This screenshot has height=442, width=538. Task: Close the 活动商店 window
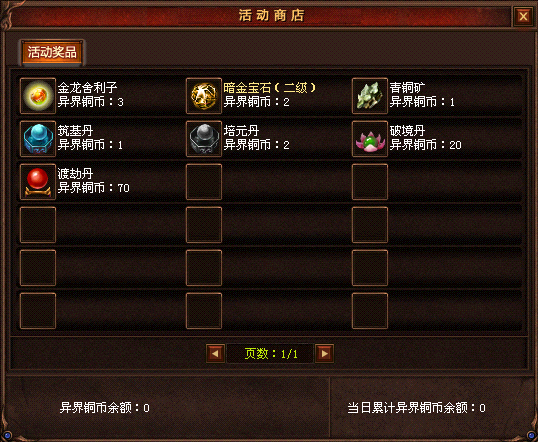pyautogui.click(x=523, y=16)
